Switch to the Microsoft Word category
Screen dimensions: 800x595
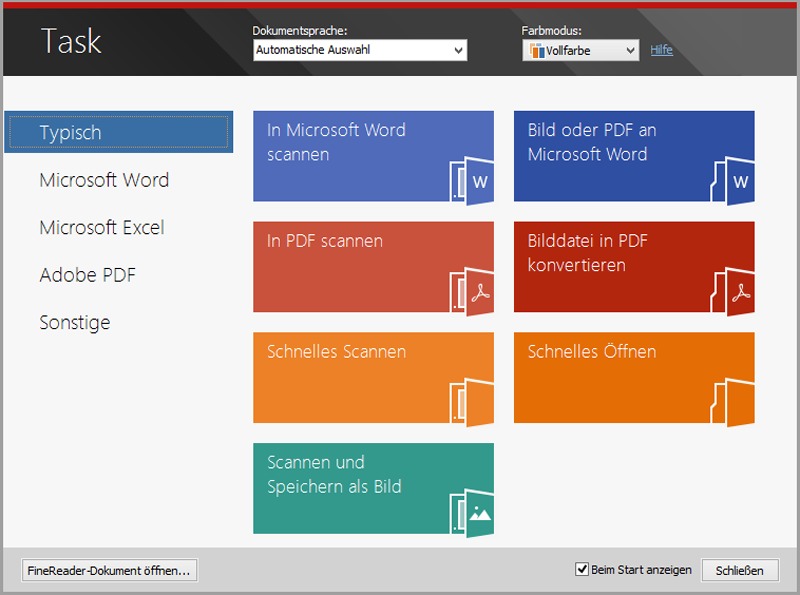click(x=104, y=180)
